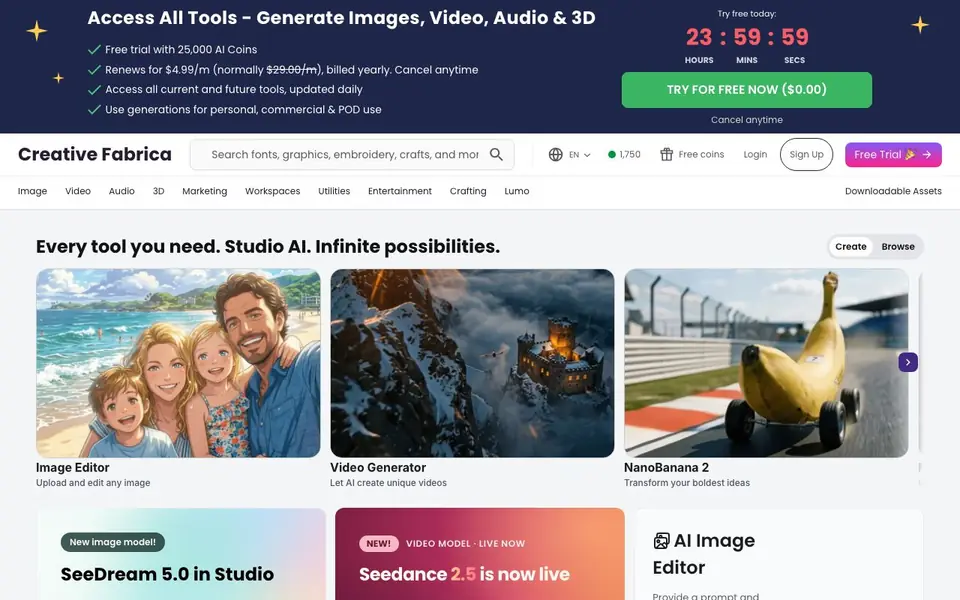Click the 'Renews for $4.99/m' billing line
960x600 pixels.
click(291, 70)
